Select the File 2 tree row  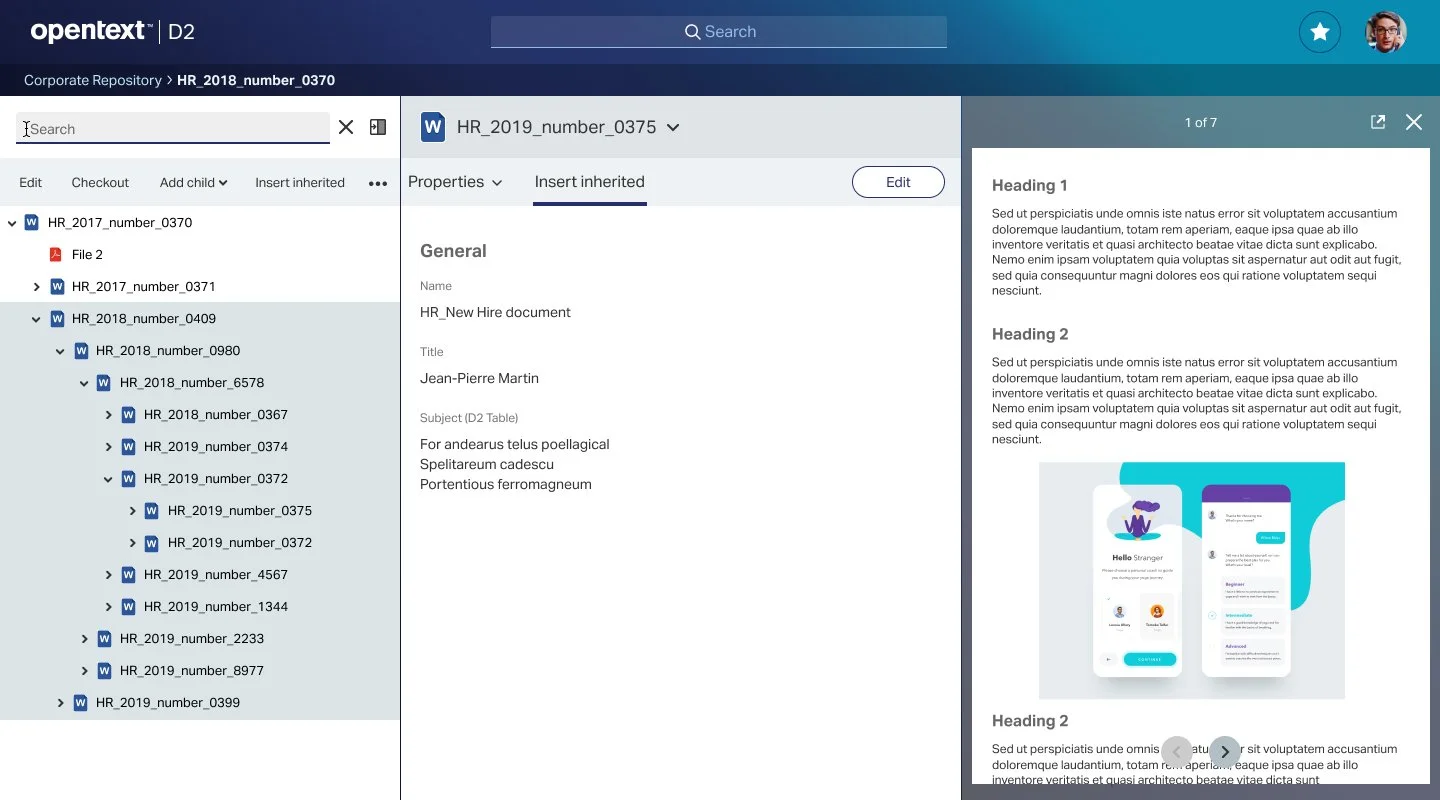point(200,255)
